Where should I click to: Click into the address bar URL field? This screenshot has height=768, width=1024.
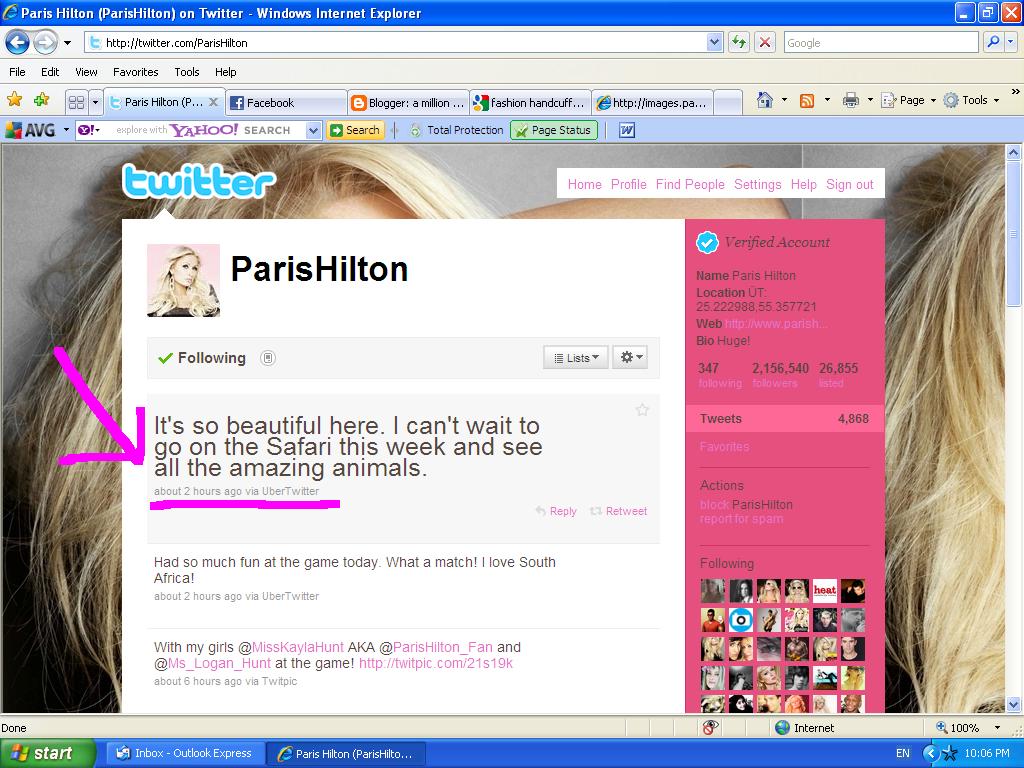[396, 42]
